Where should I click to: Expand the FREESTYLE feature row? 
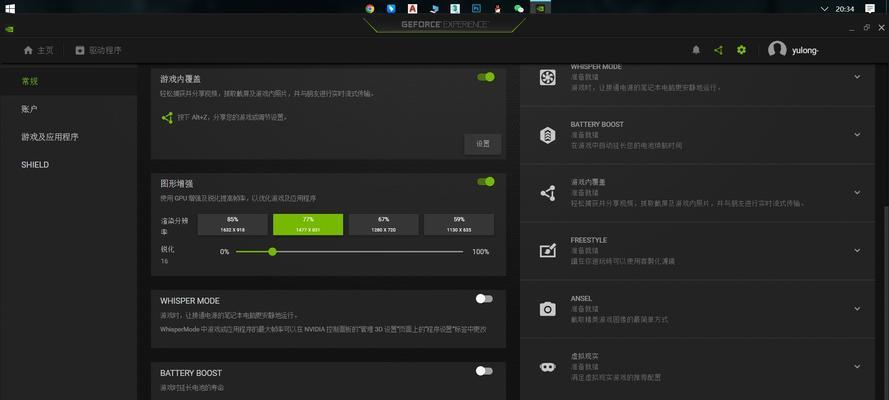(857, 250)
